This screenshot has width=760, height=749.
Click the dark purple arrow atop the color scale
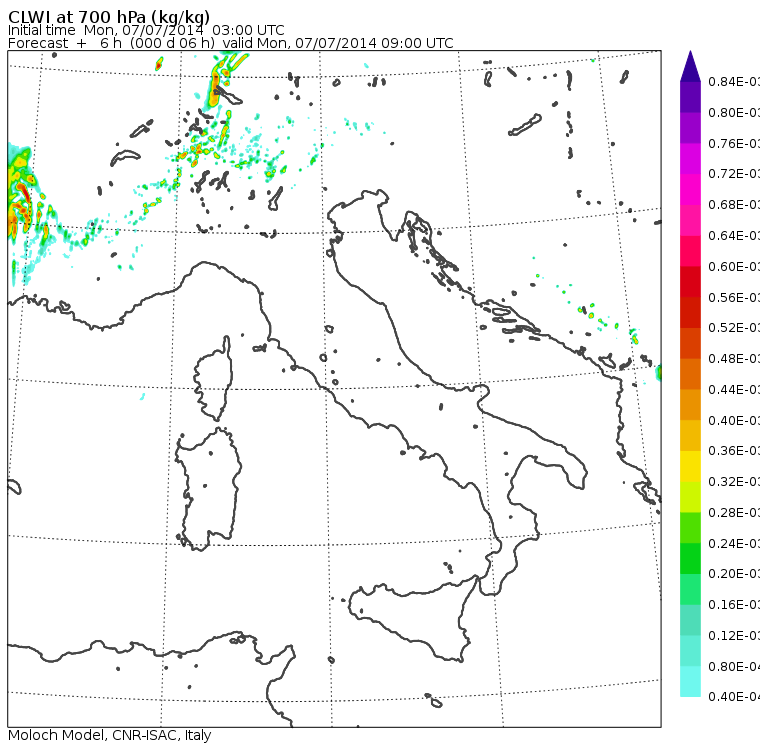[x=690, y=67]
